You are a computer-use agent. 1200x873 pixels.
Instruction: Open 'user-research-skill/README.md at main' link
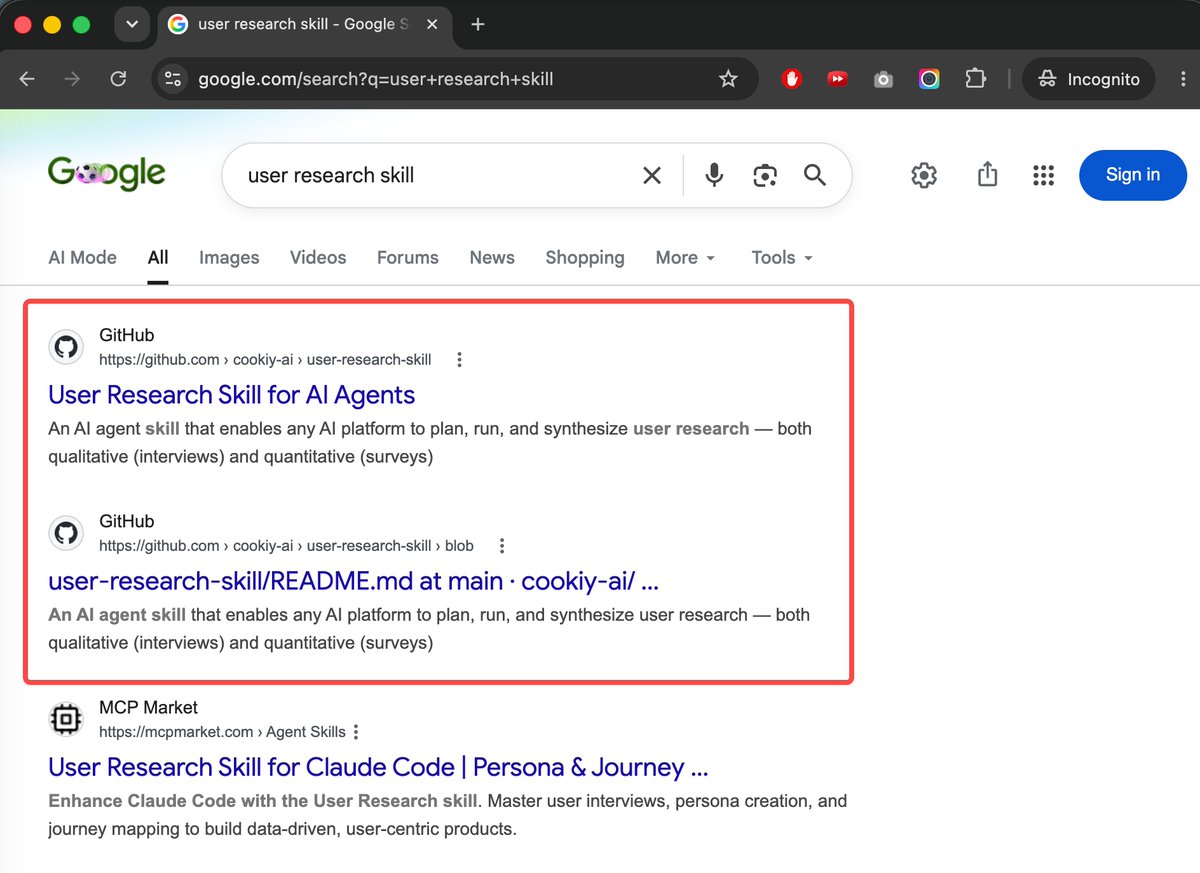353,580
